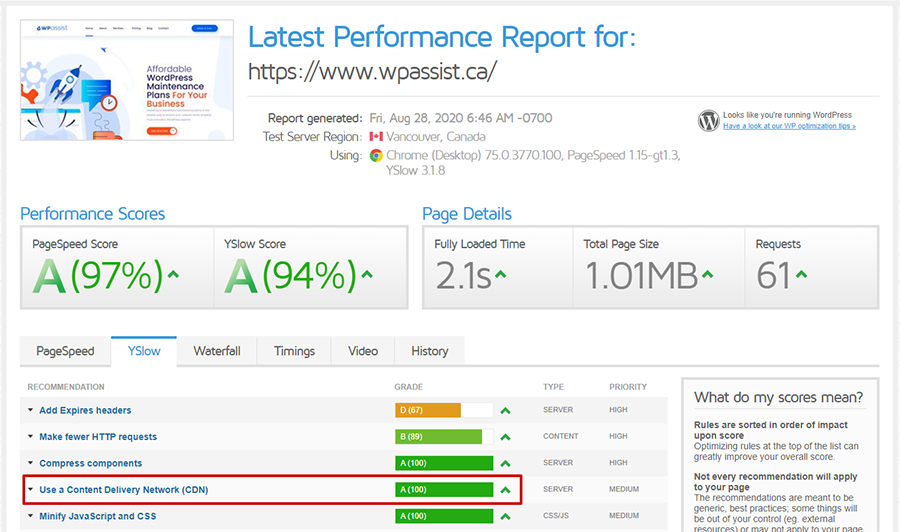Viewport: 900px width, 532px height.
Task: Click up arrow beside Compress components grade
Action: tap(505, 463)
